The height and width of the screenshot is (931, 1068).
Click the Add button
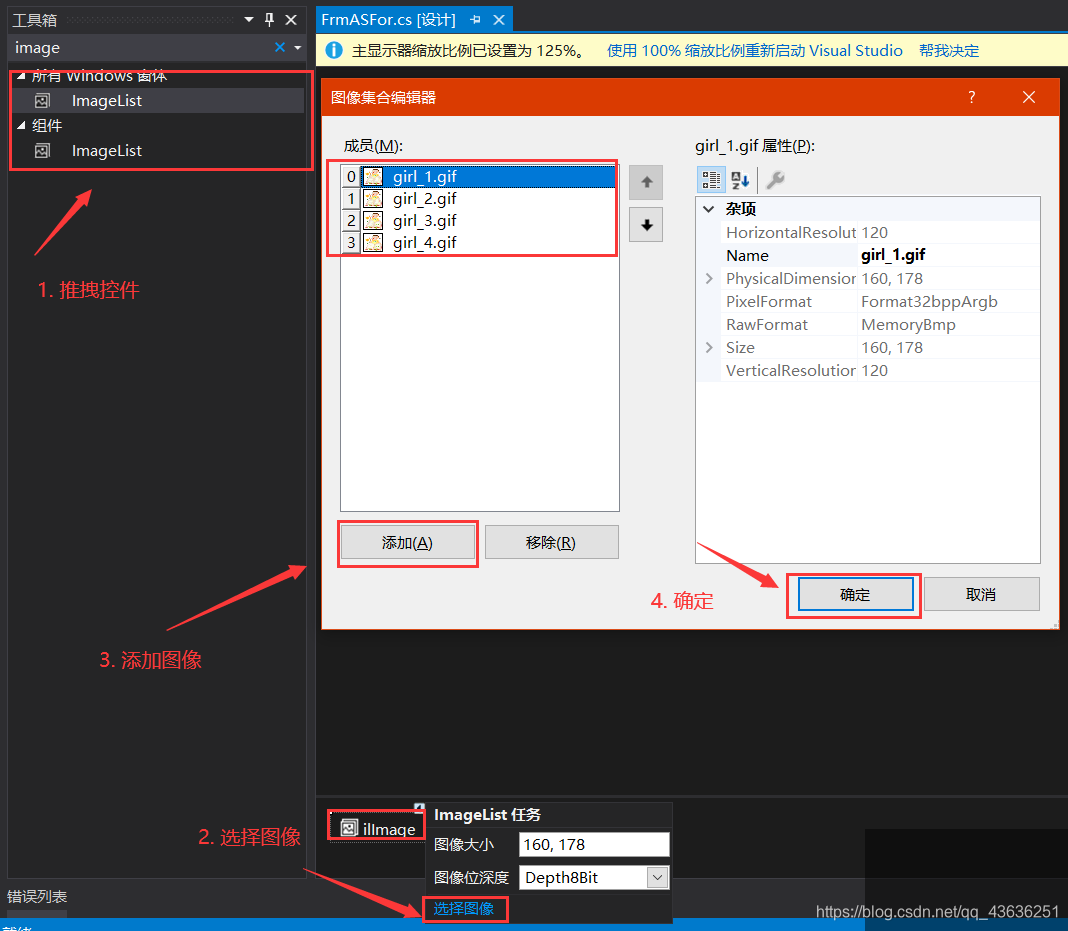click(x=407, y=543)
